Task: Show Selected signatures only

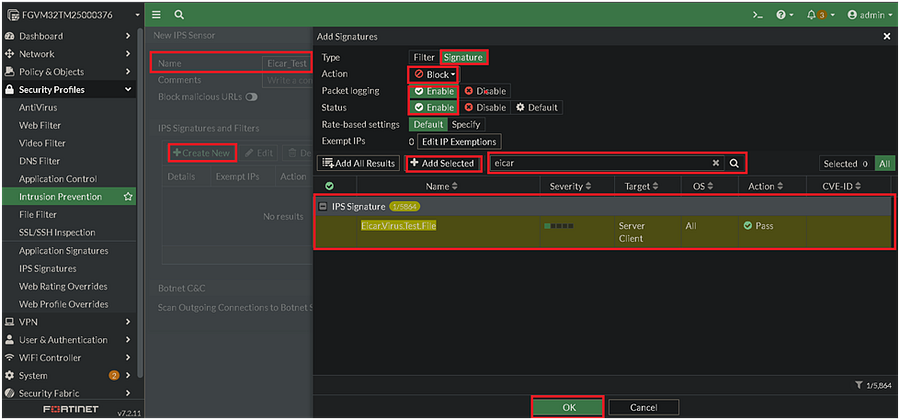Action: 846,164
